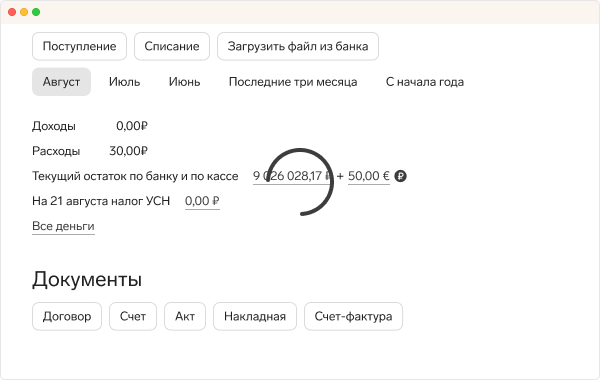Viewport: 600px width, 380px height.
Task: Switch to the Июнь tab
Action: [x=184, y=82]
